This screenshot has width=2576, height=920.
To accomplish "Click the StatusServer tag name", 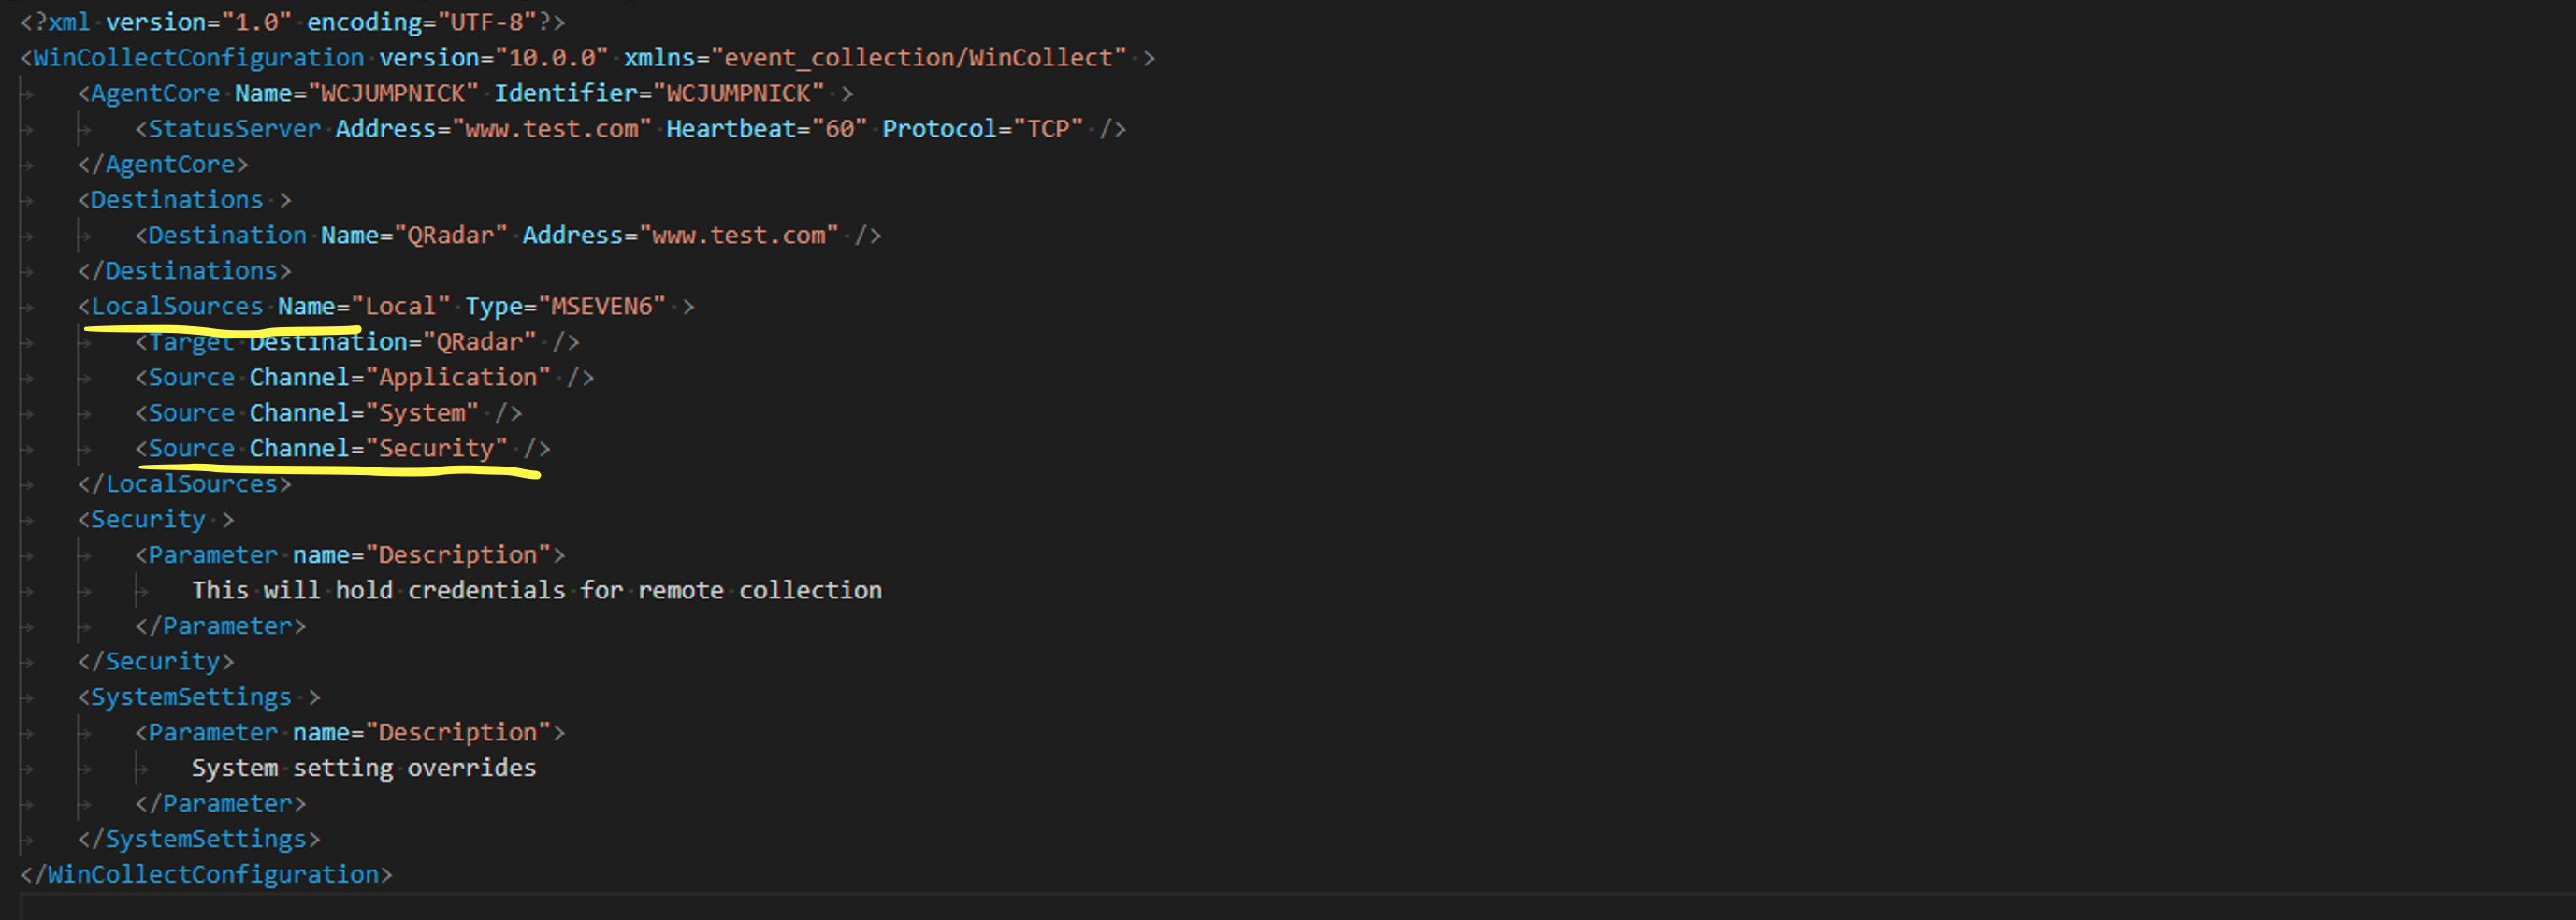I will coord(234,129).
